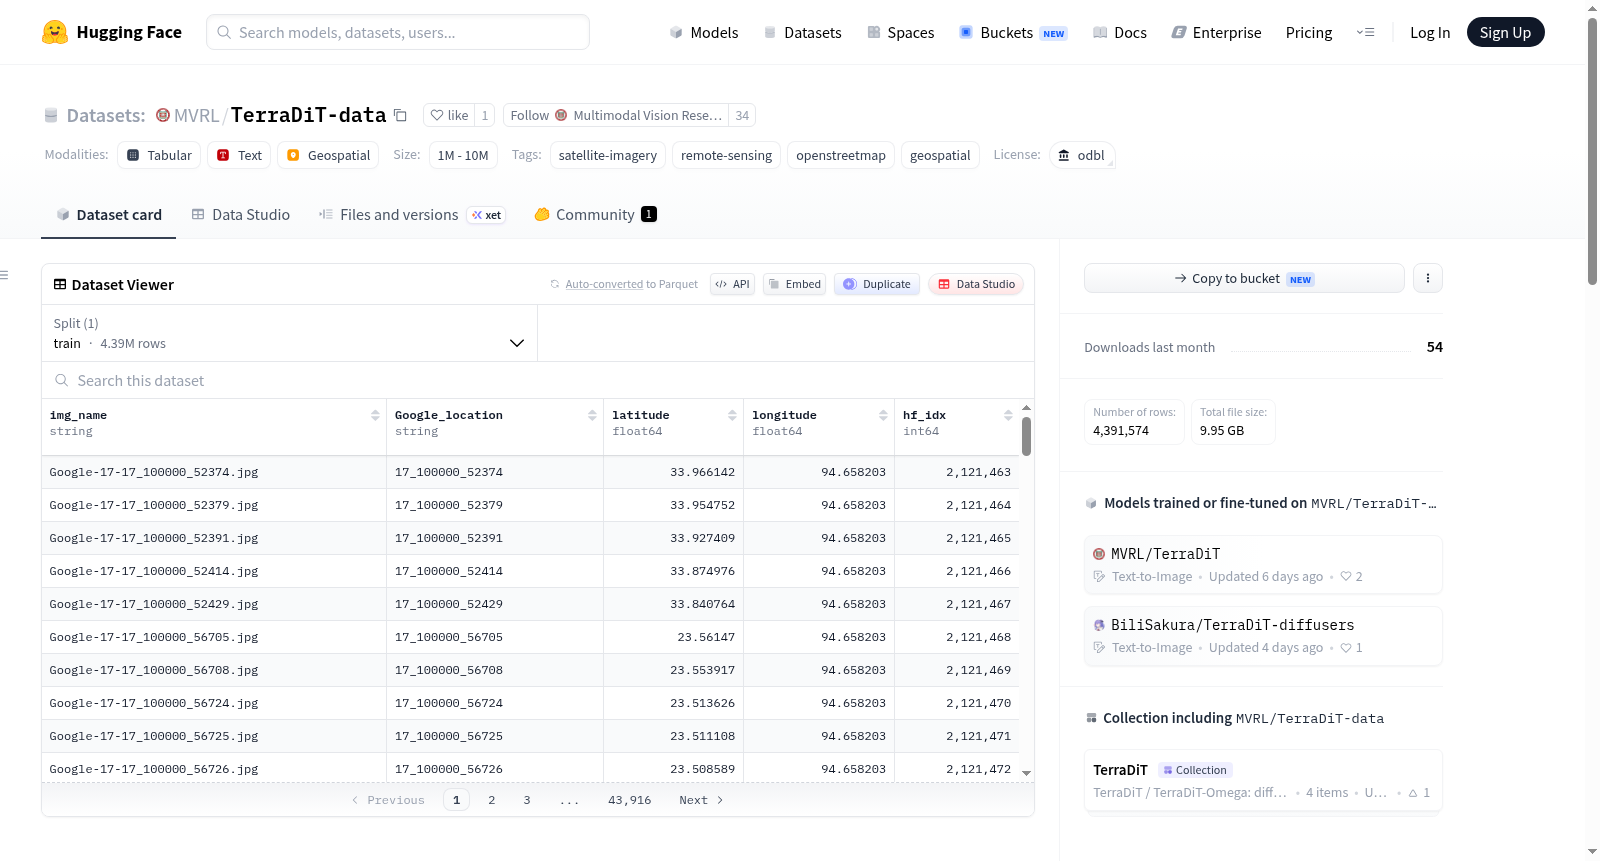Click the 1M - 10M size tag
This screenshot has width=1600, height=861.
(463, 155)
